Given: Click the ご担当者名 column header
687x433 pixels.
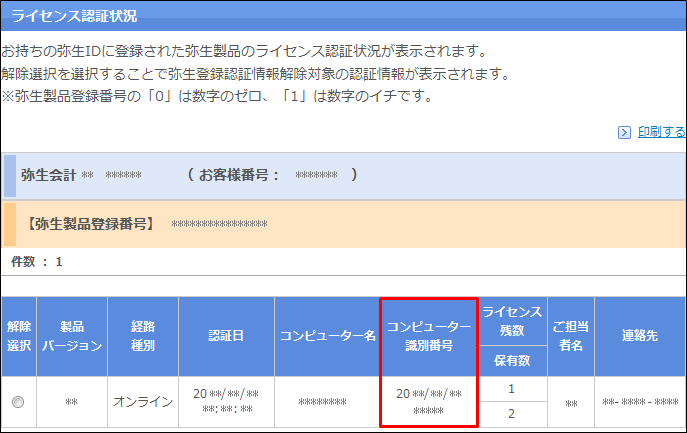Looking at the screenshot, I should [x=571, y=336].
